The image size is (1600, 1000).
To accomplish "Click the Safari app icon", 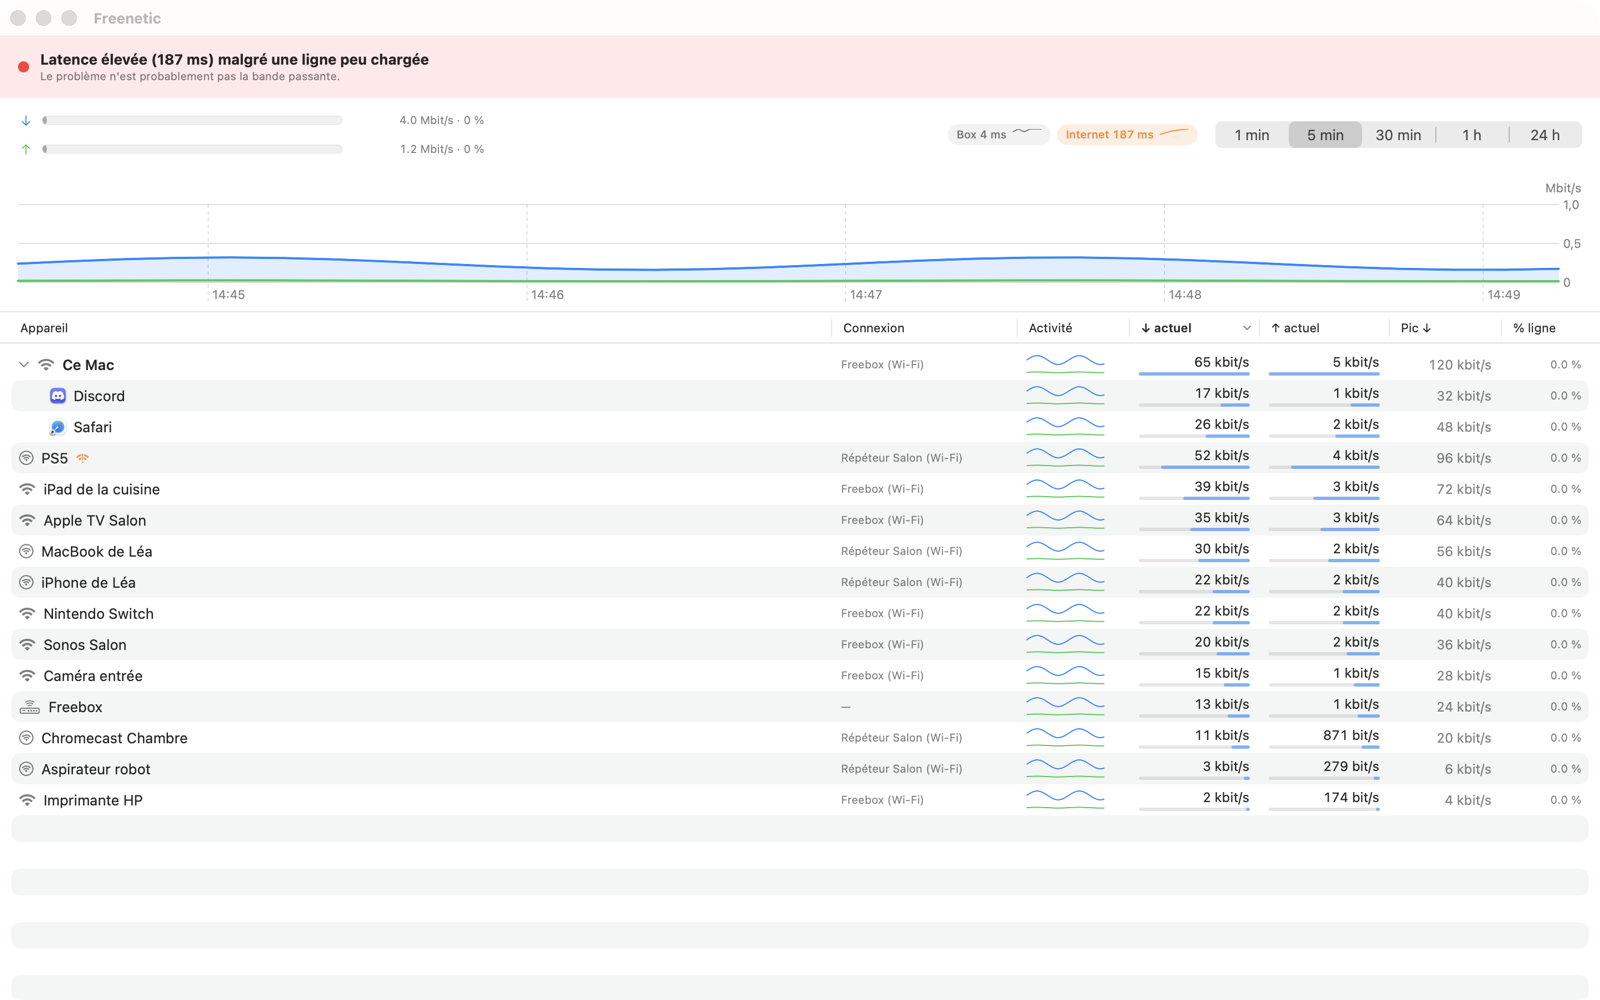I will coord(58,427).
